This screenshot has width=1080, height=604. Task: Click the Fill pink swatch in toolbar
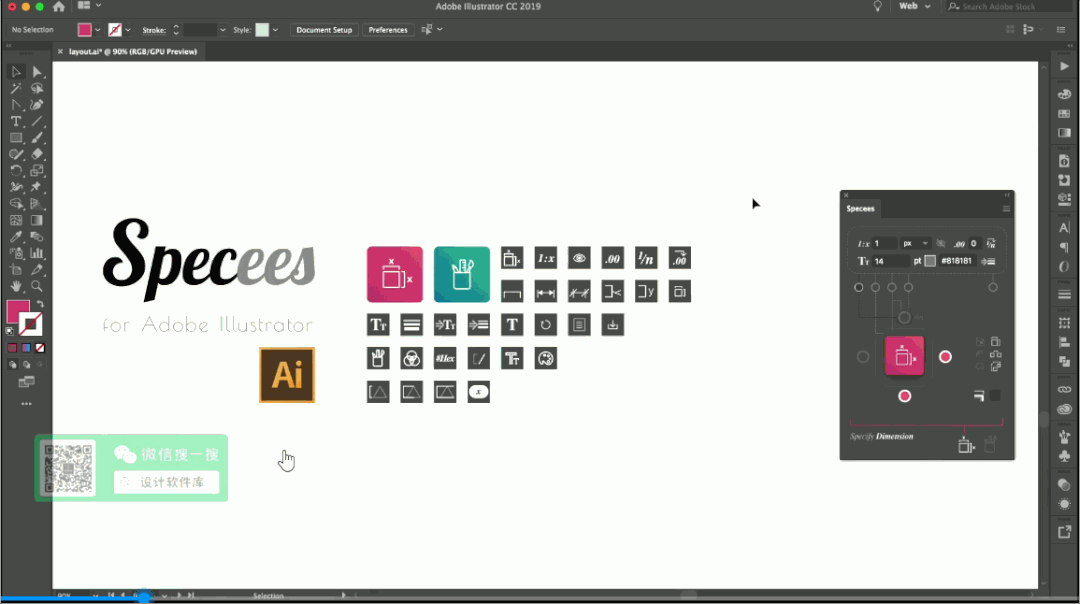18,311
